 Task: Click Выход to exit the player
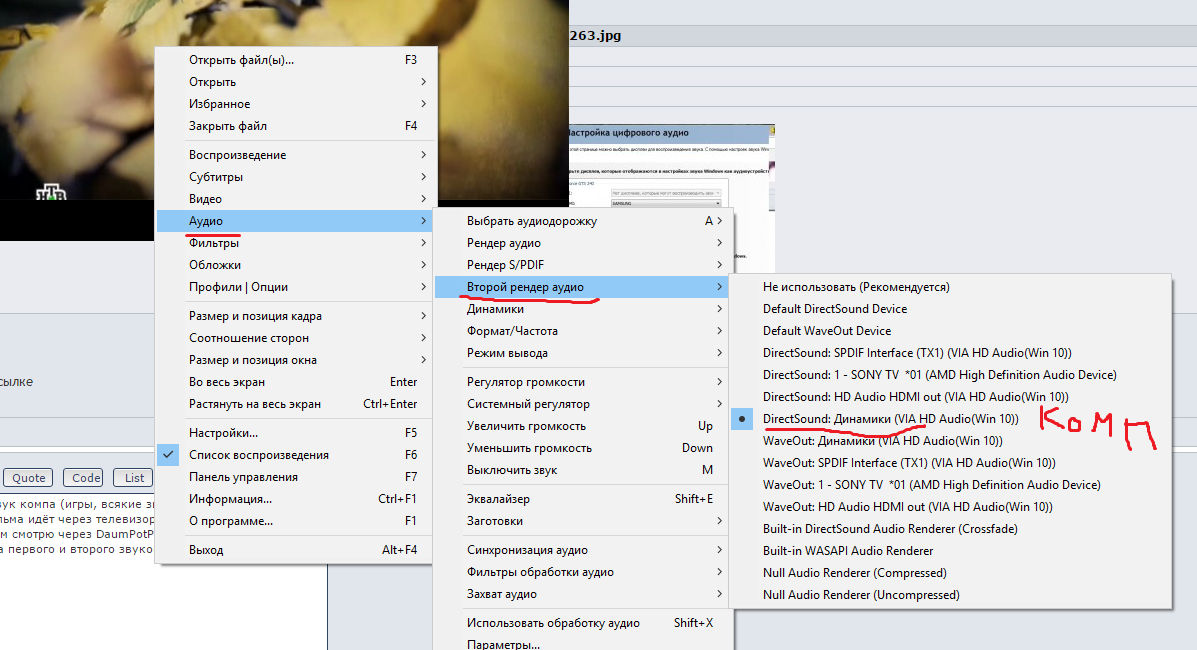click(295, 550)
